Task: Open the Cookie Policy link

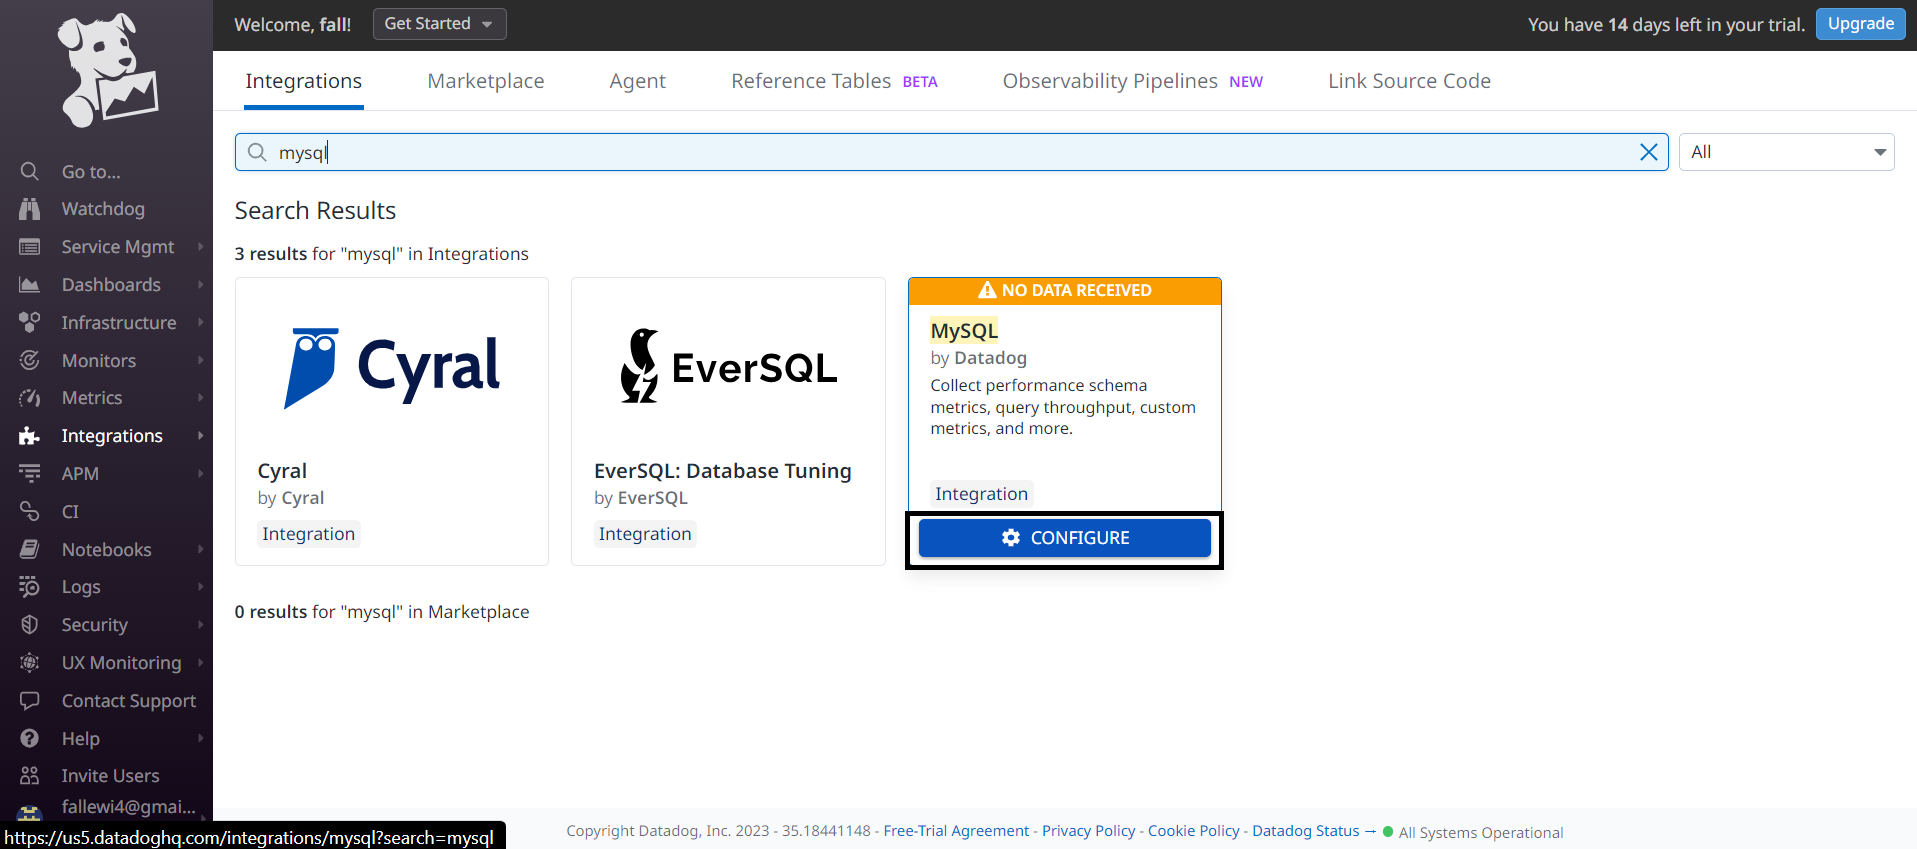Action: click(x=1194, y=831)
